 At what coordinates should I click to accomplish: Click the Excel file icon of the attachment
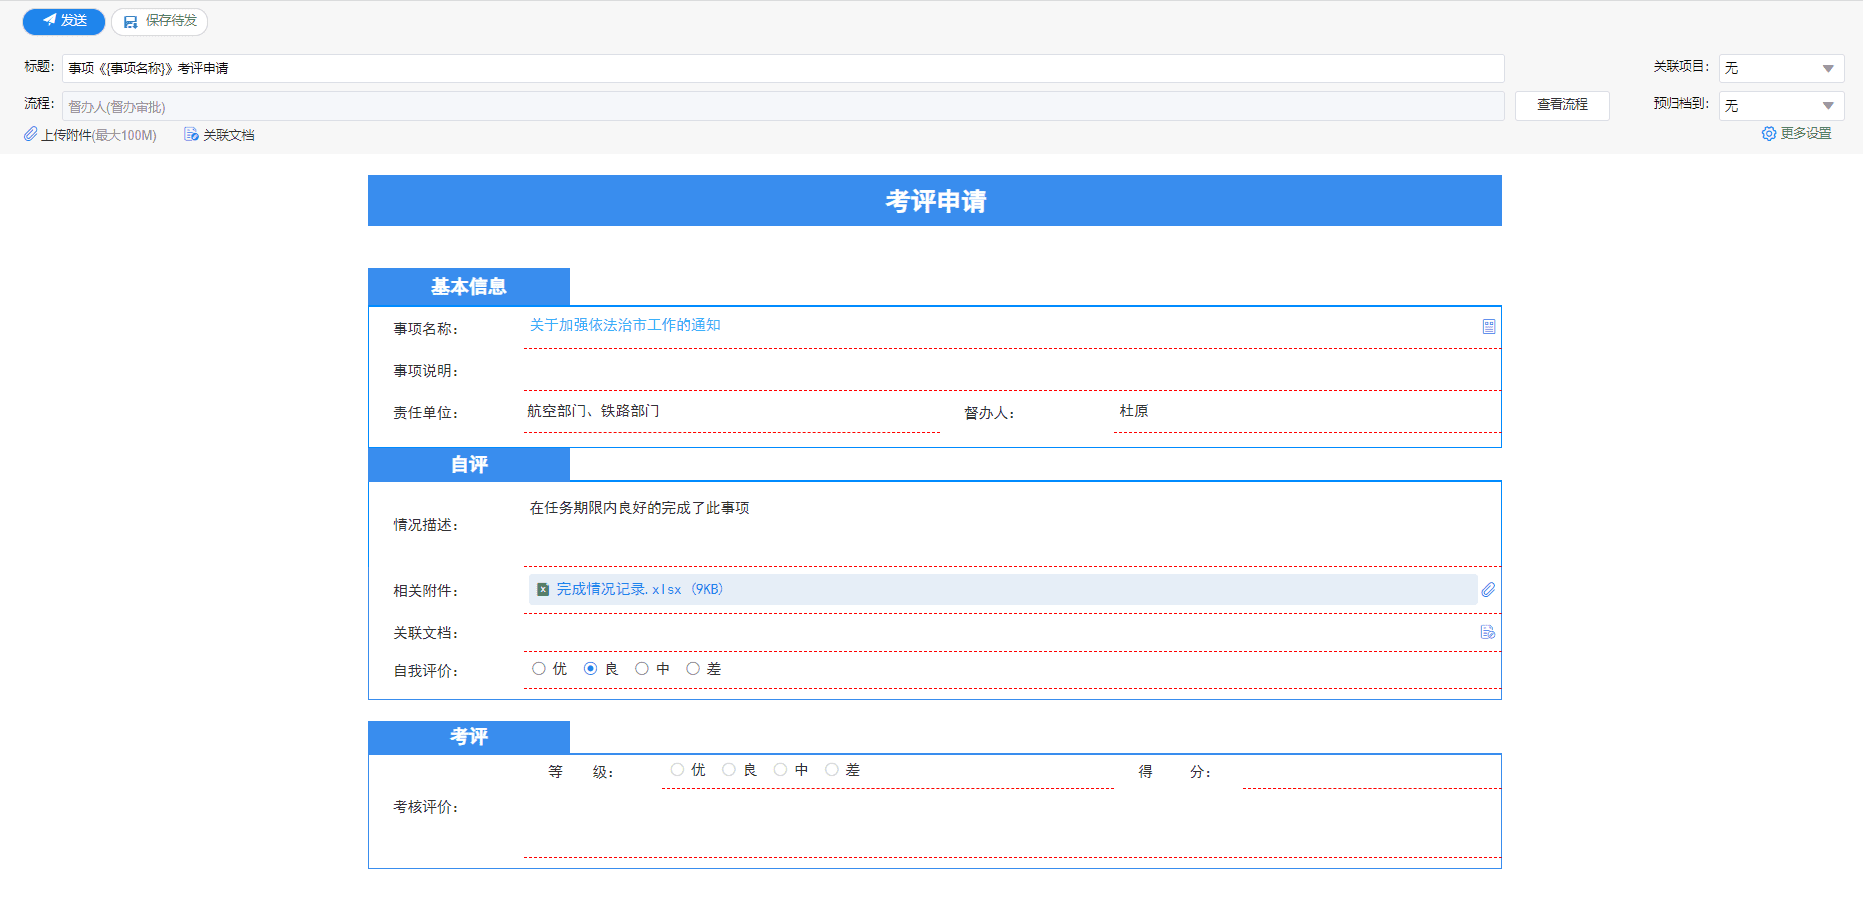click(x=543, y=590)
